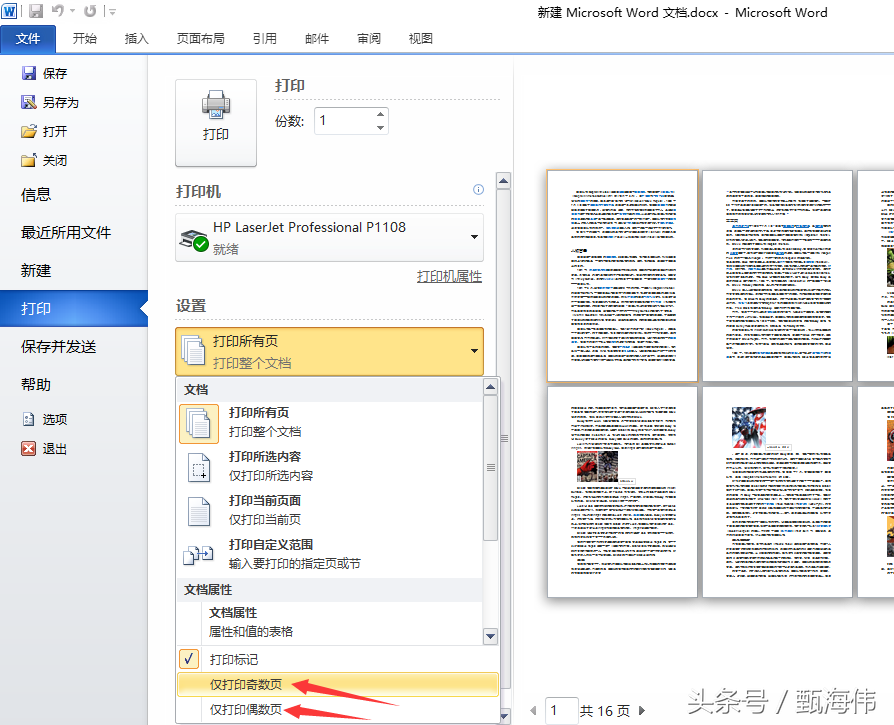Select 打印当前页面 option icon
The height and width of the screenshot is (725, 894).
(199, 511)
